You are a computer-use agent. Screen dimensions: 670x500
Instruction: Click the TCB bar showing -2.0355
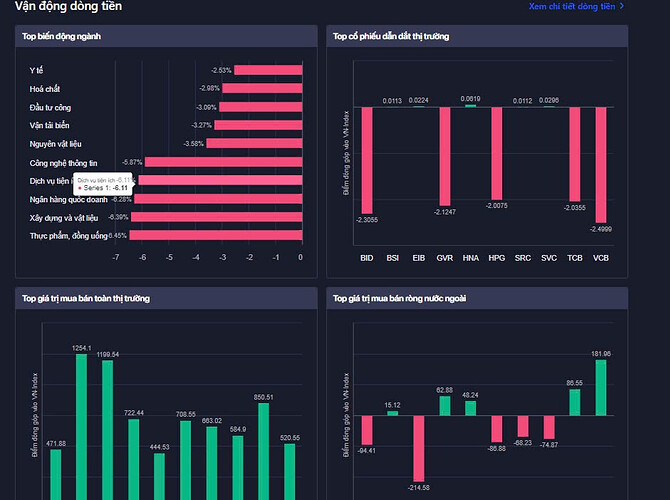point(575,154)
